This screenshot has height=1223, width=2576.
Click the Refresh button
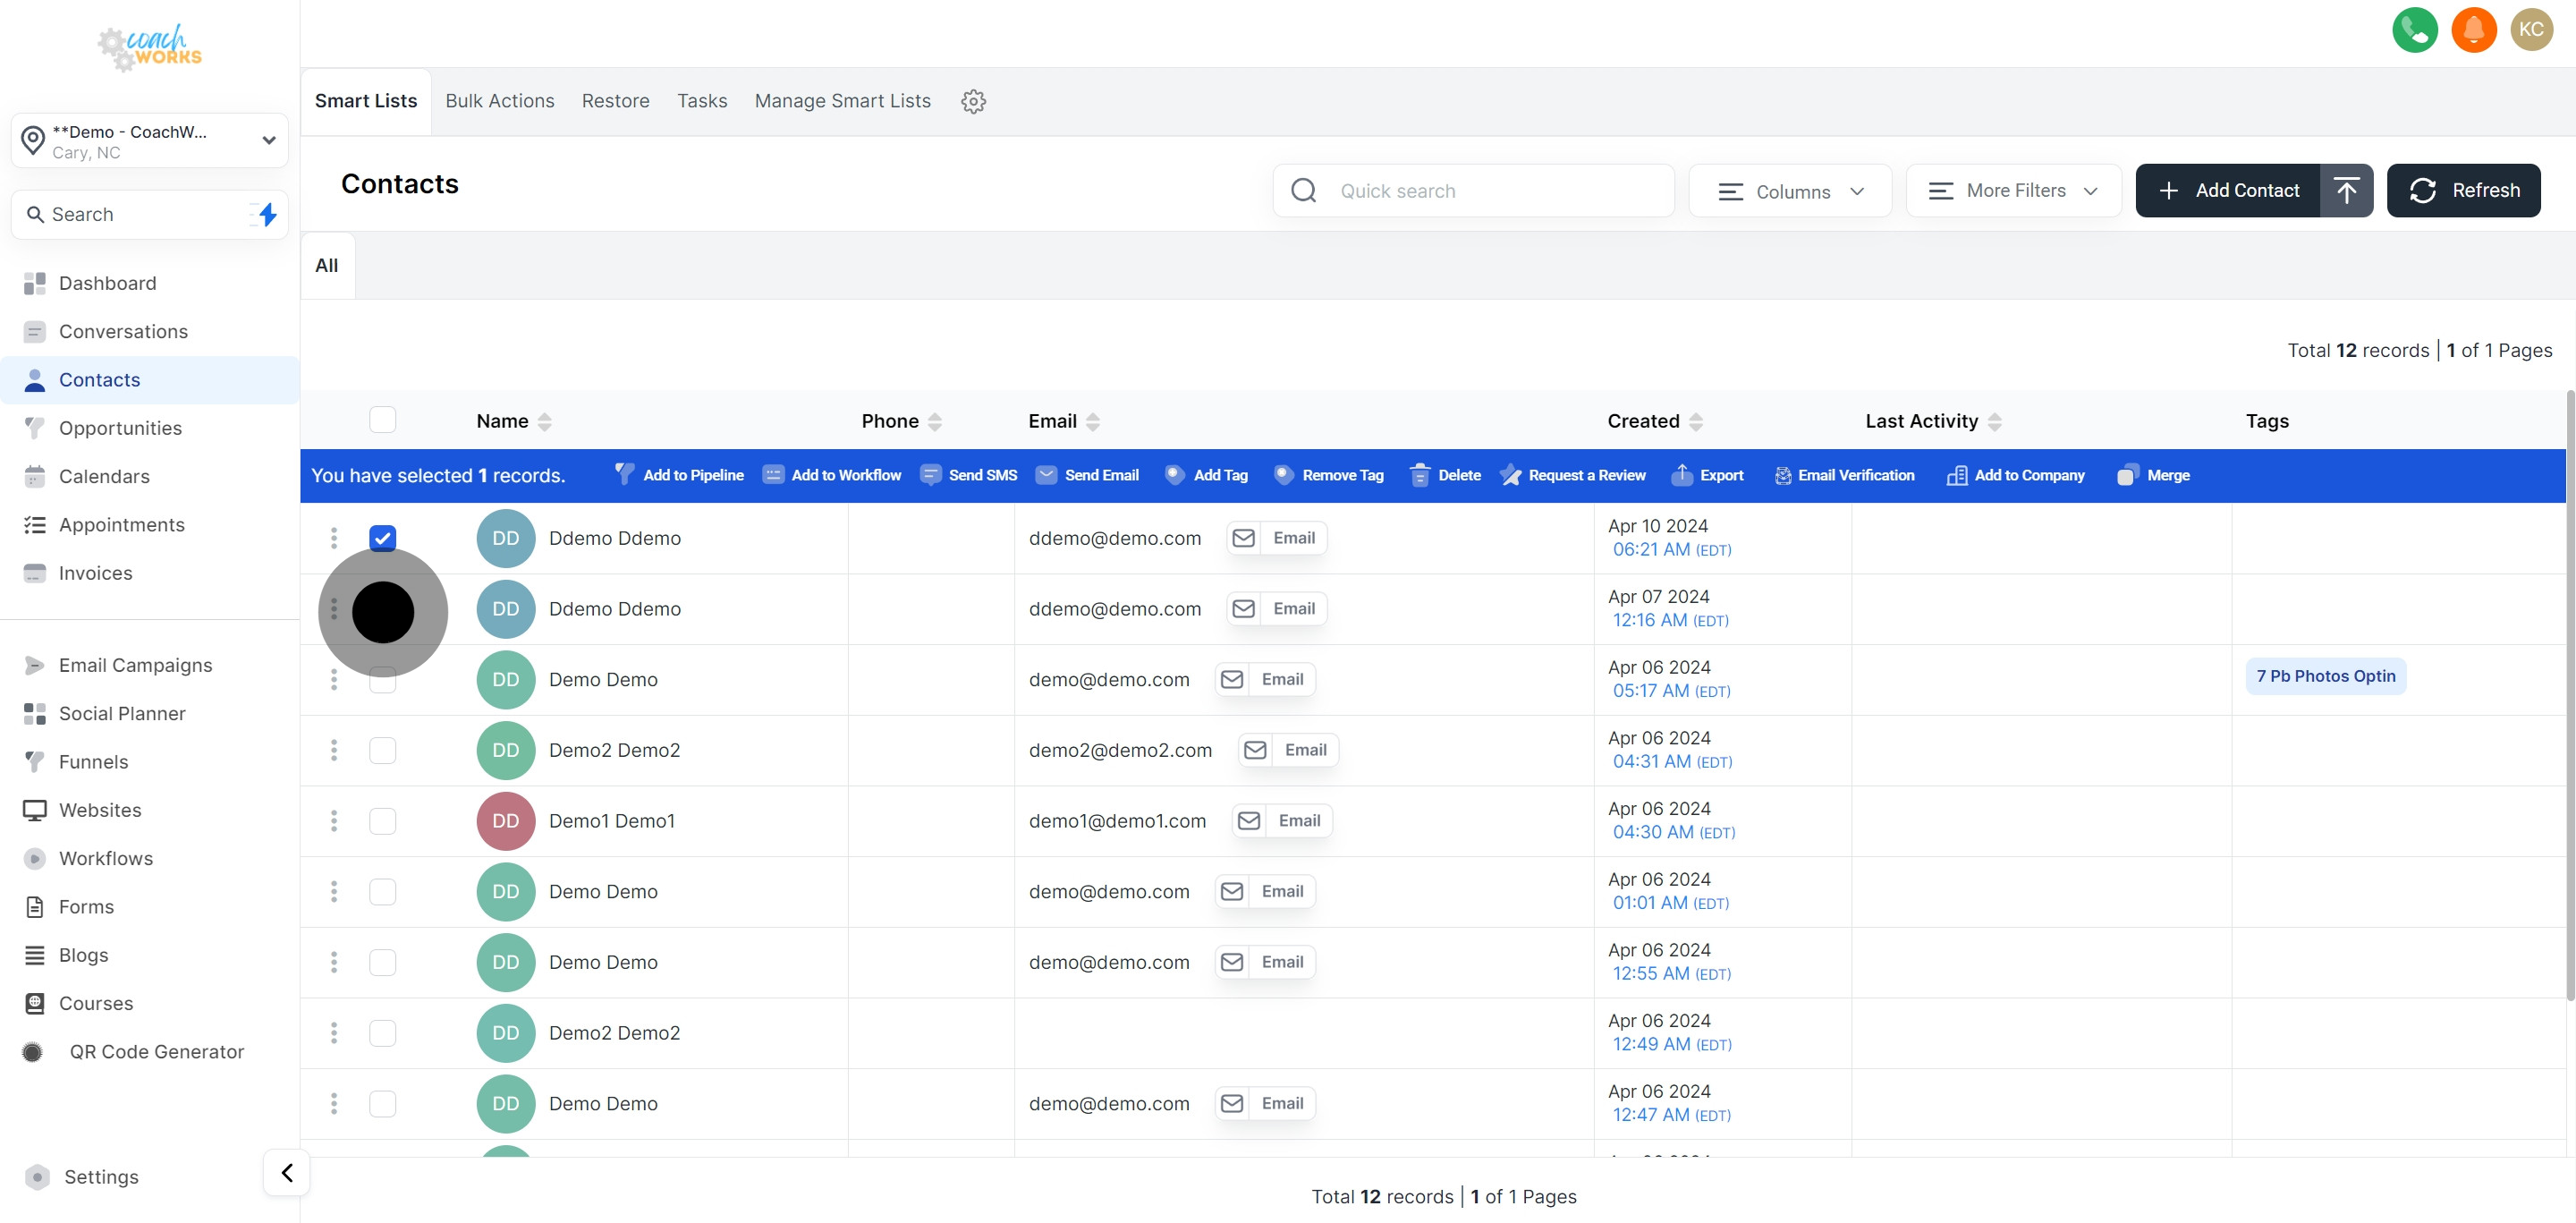(2463, 190)
